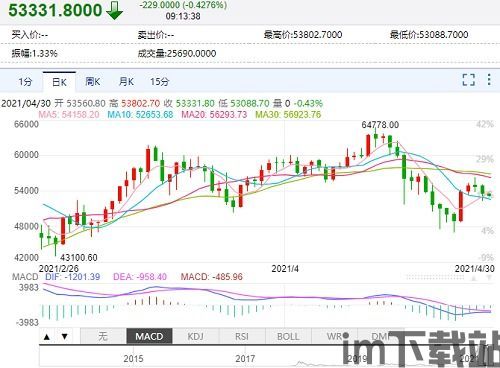Click the current price 53331.8000
This screenshot has width=500, height=368.
[55, 10]
